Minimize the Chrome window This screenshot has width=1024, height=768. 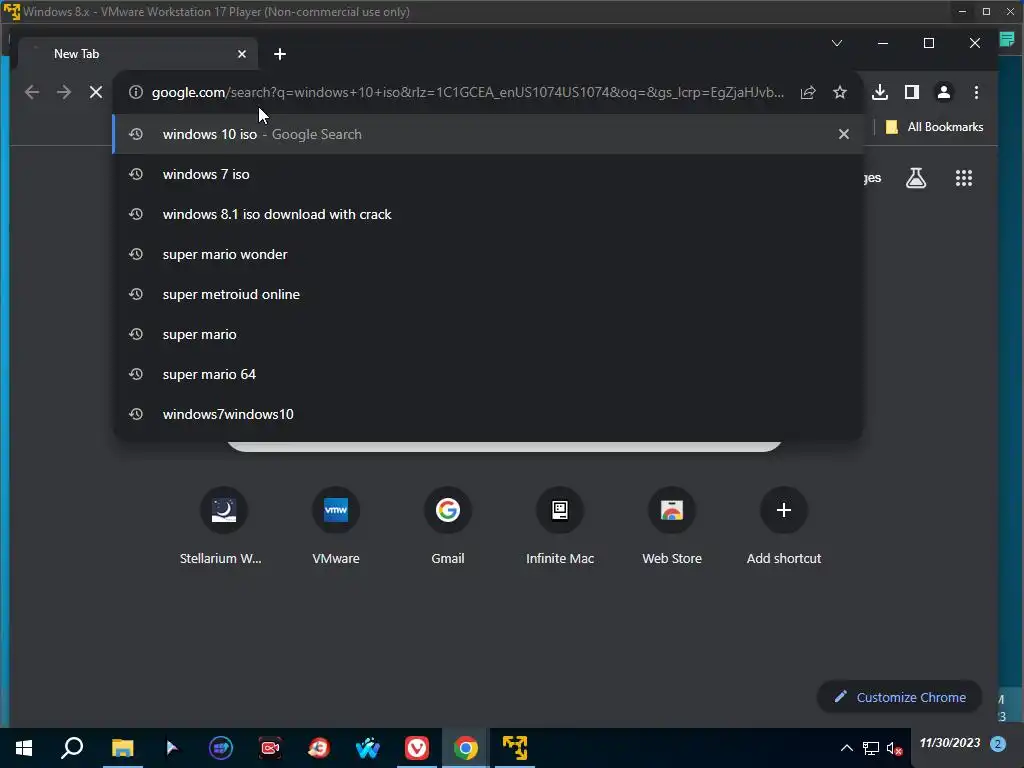[x=883, y=43]
